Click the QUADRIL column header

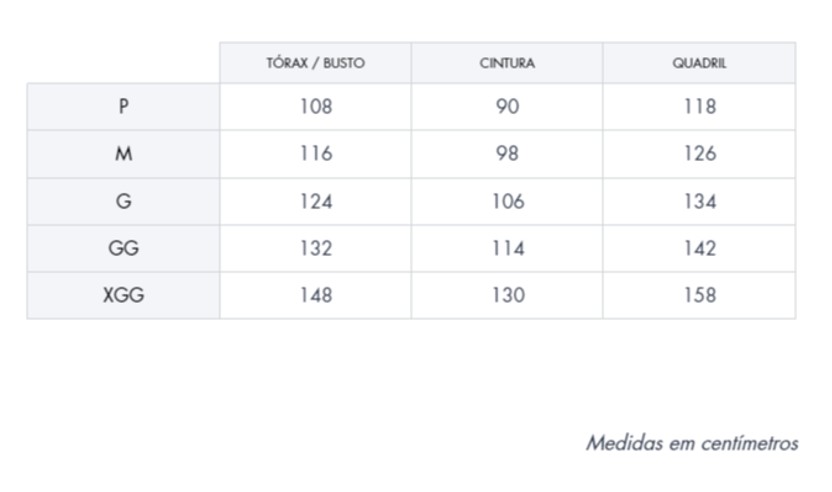(699, 63)
